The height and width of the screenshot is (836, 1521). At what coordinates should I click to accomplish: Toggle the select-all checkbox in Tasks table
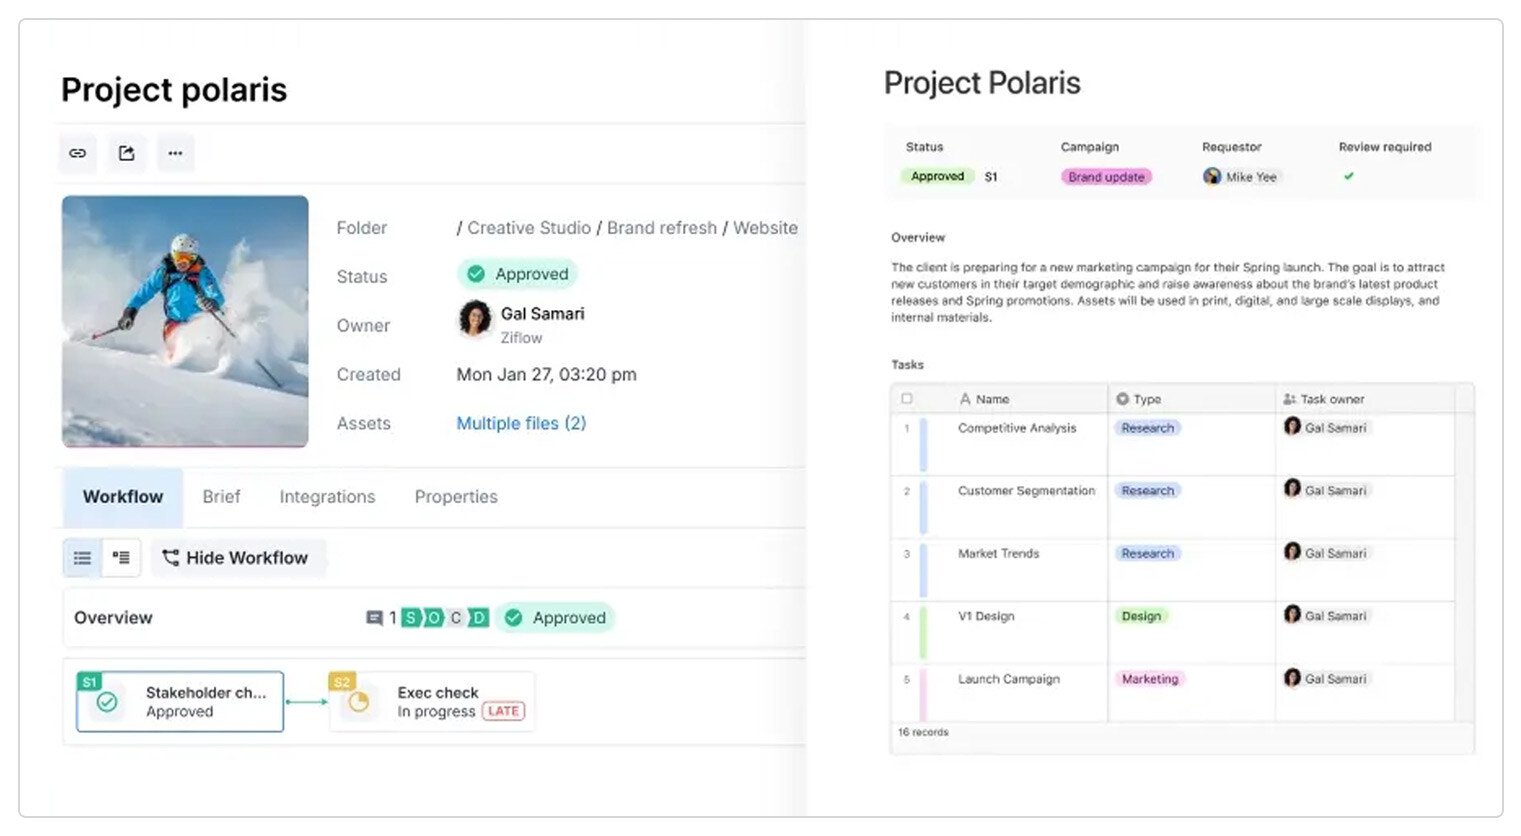[907, 399]
